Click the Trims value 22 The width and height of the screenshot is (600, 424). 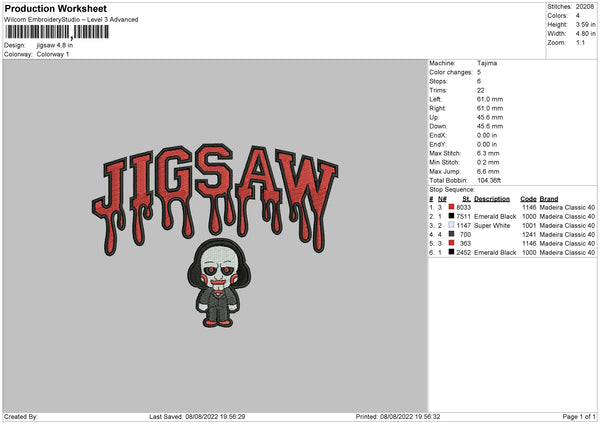(481, 90)
